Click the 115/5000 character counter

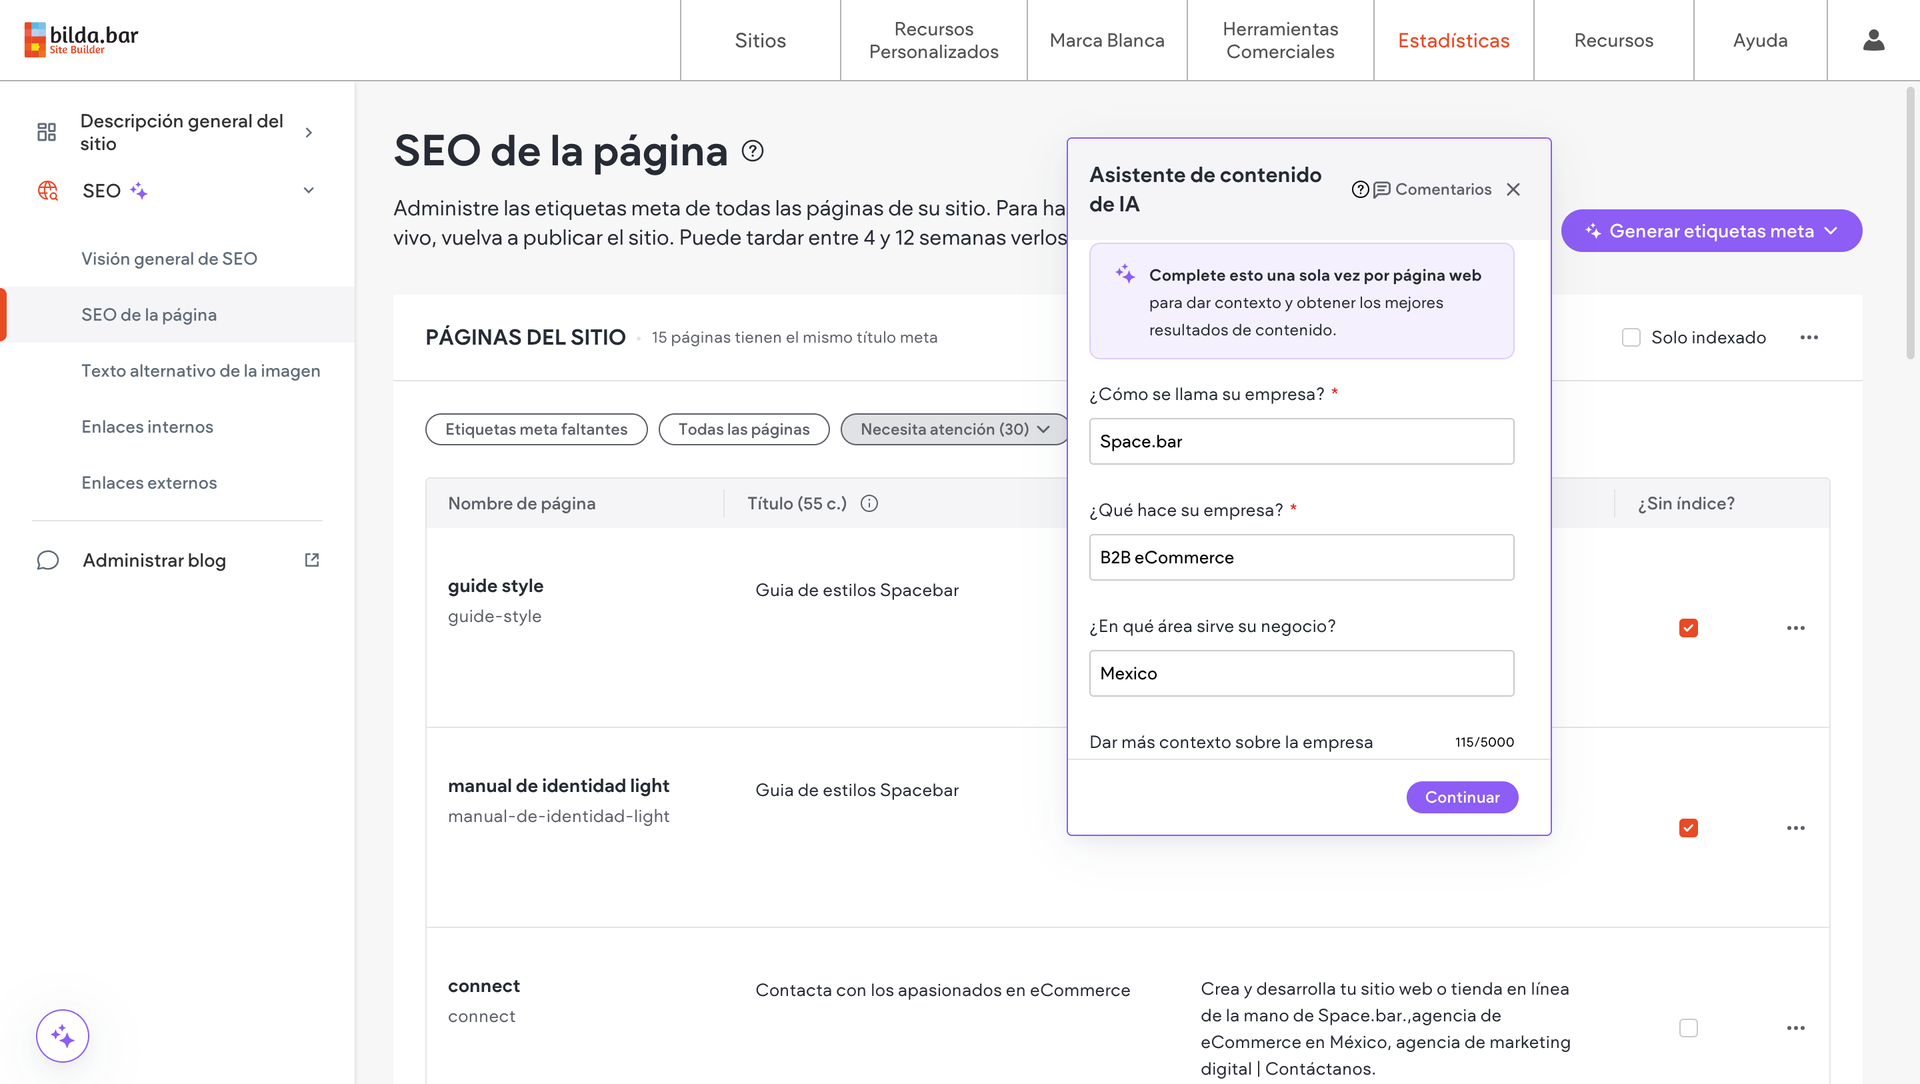tap(1484, 742)
